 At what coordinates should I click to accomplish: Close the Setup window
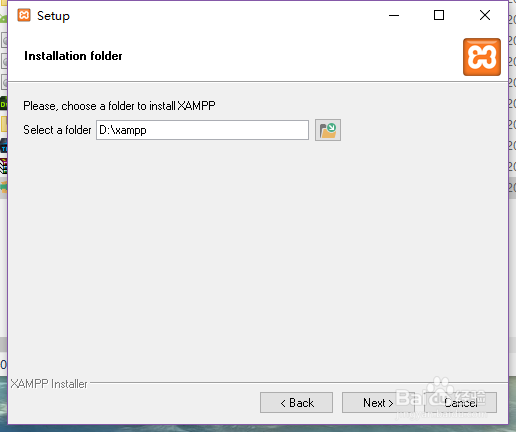(485, 15)
